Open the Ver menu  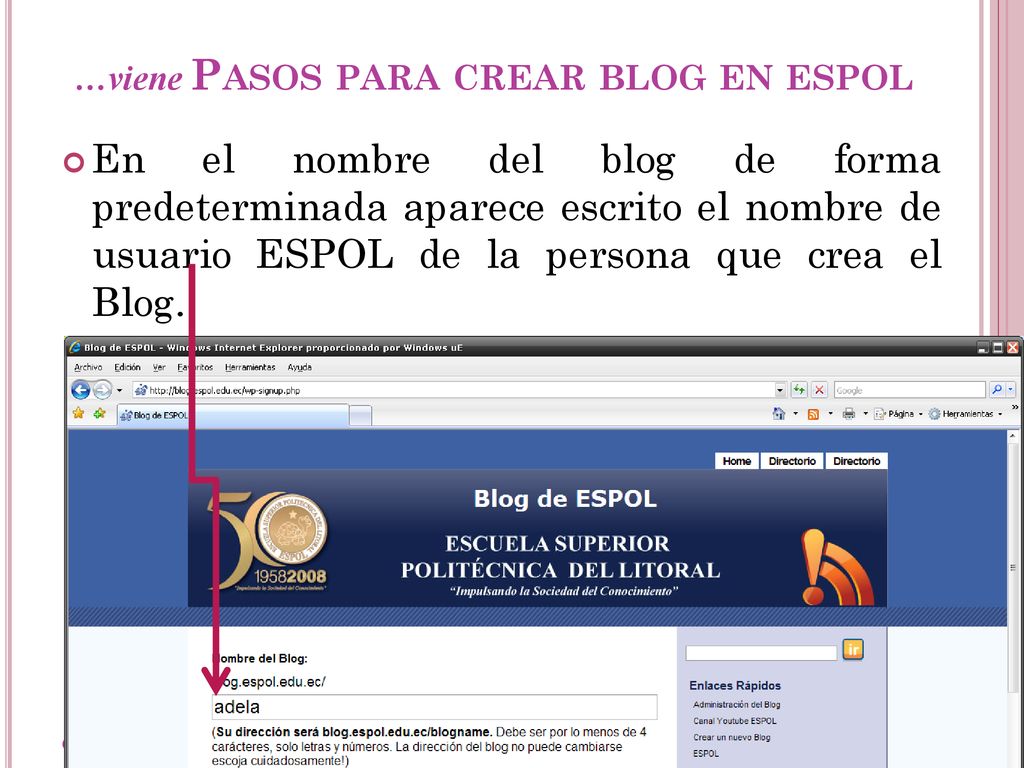[x=159, y=367]
